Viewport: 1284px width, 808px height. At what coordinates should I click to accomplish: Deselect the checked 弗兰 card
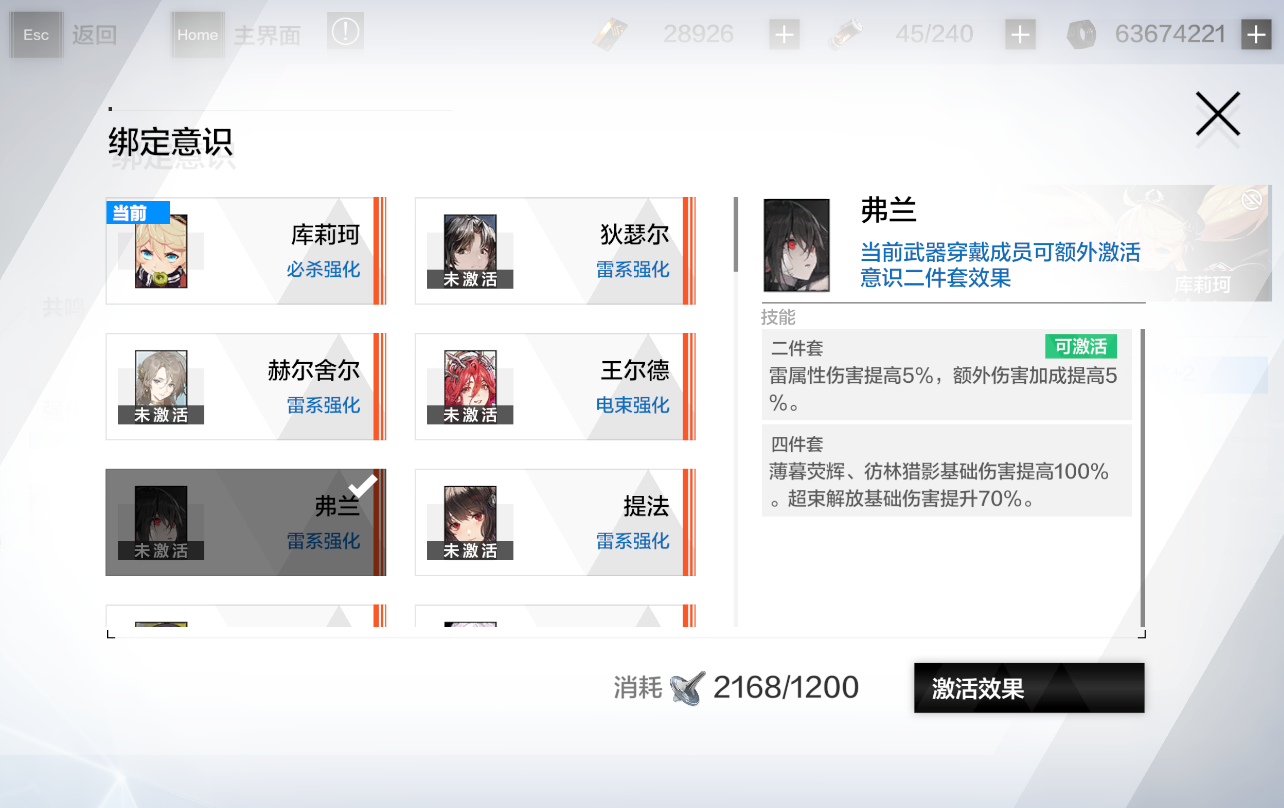[x=245, y=522]
